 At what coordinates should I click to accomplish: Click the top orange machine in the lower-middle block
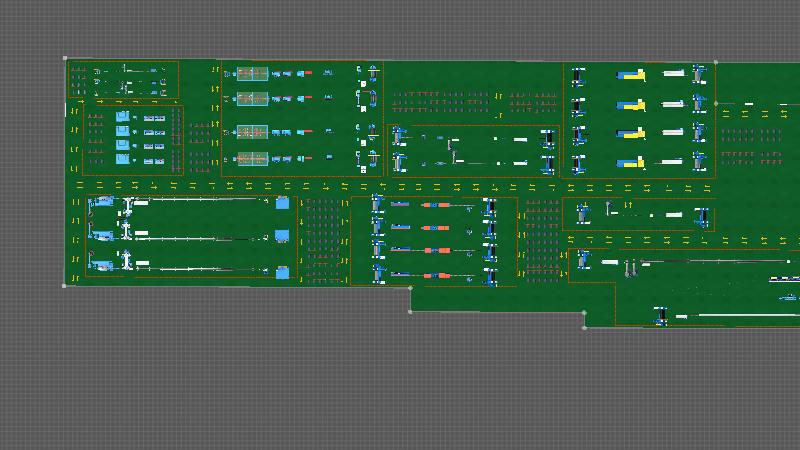coord(436,205)
